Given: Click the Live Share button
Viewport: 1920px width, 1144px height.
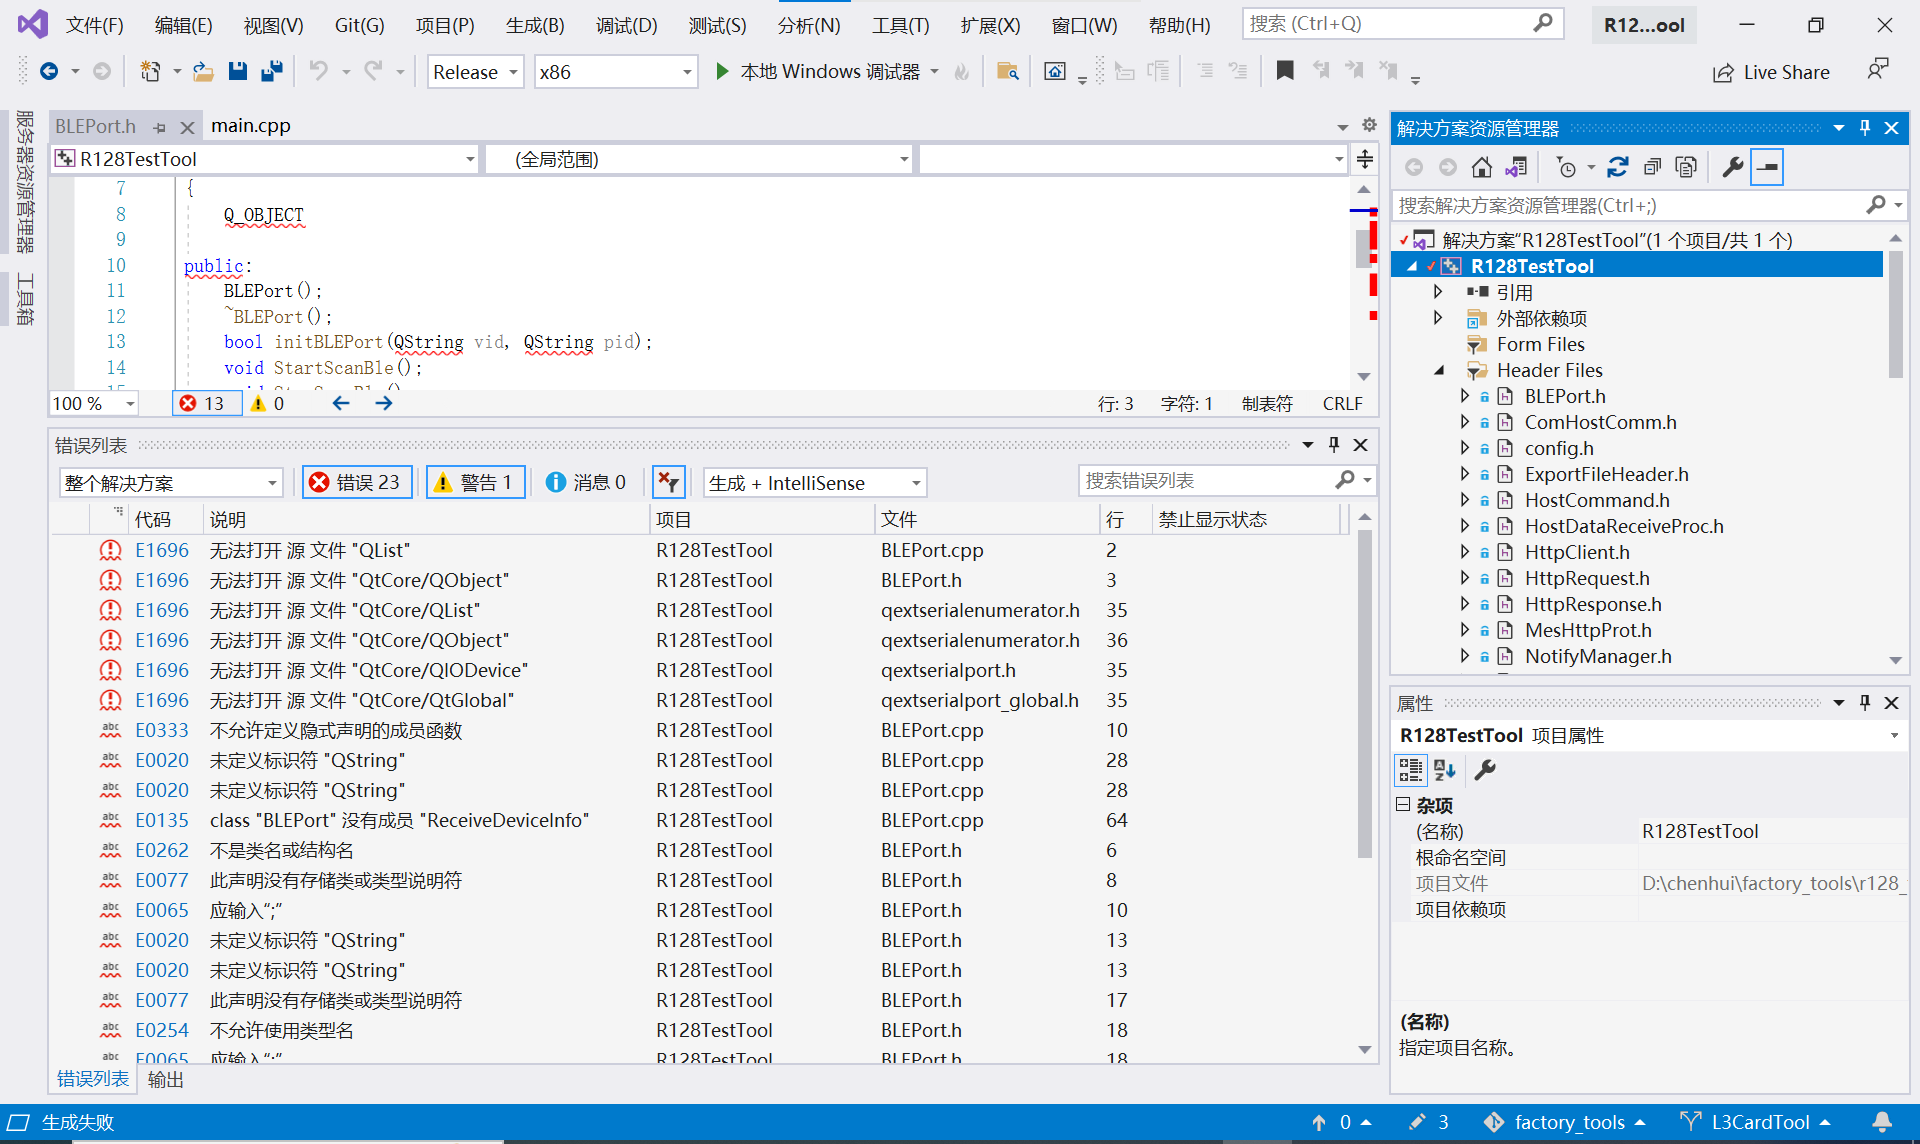Looking at the screenshot, I should tap(1771, 72).
